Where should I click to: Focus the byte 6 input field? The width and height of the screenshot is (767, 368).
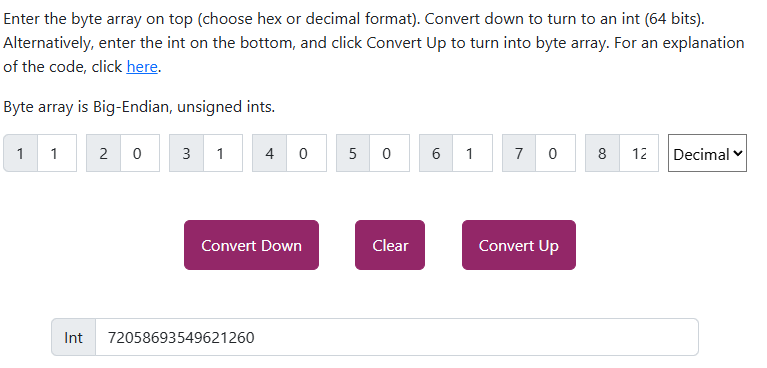(473, 153)
